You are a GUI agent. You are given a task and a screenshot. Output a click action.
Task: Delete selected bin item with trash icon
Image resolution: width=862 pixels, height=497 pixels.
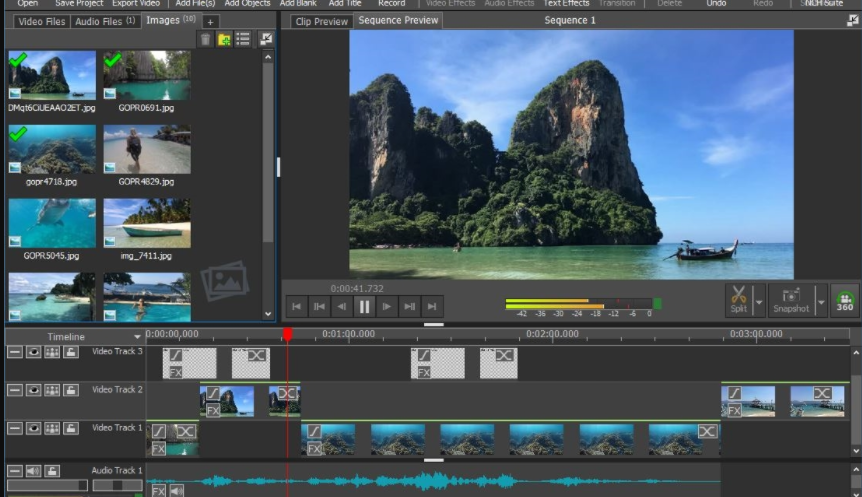pos(205,39)
